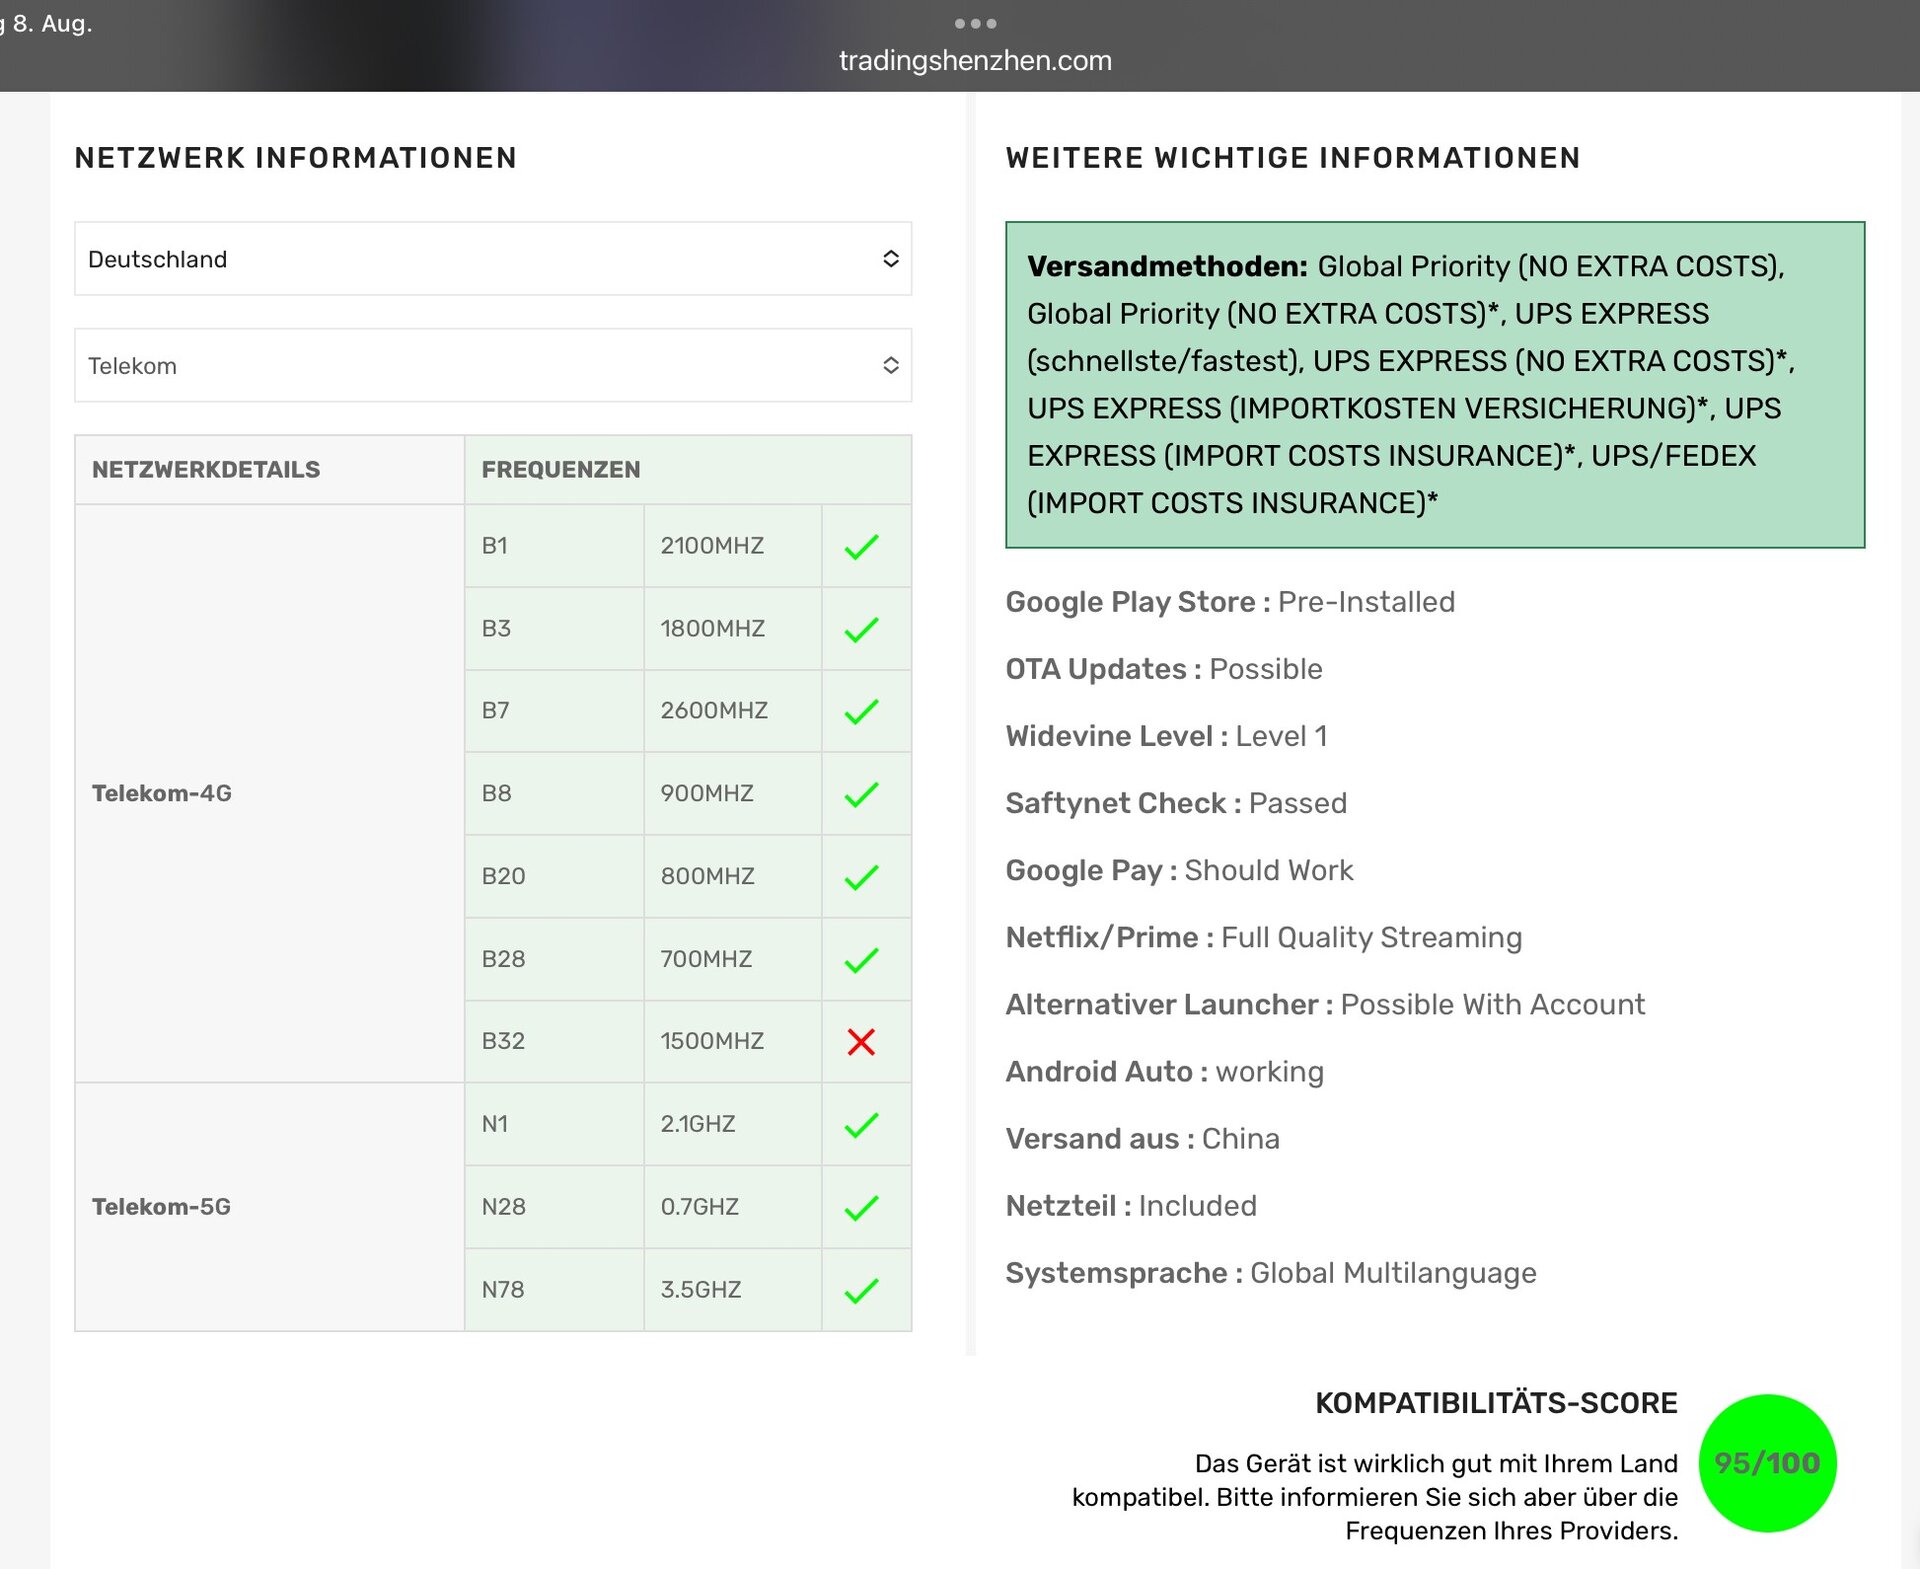
Task: Click the NETZWERK INFORMATIONEN heading
Action: click(296, 158)
